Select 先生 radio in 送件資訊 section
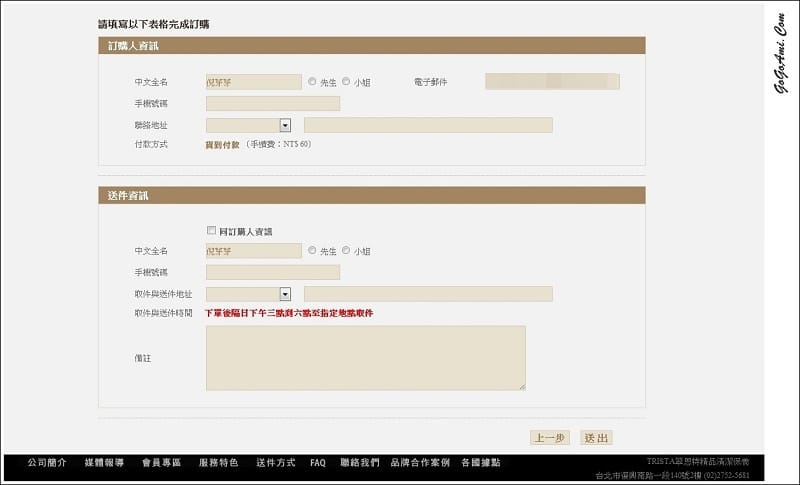 pyautogui.click(x=312, y=250)
